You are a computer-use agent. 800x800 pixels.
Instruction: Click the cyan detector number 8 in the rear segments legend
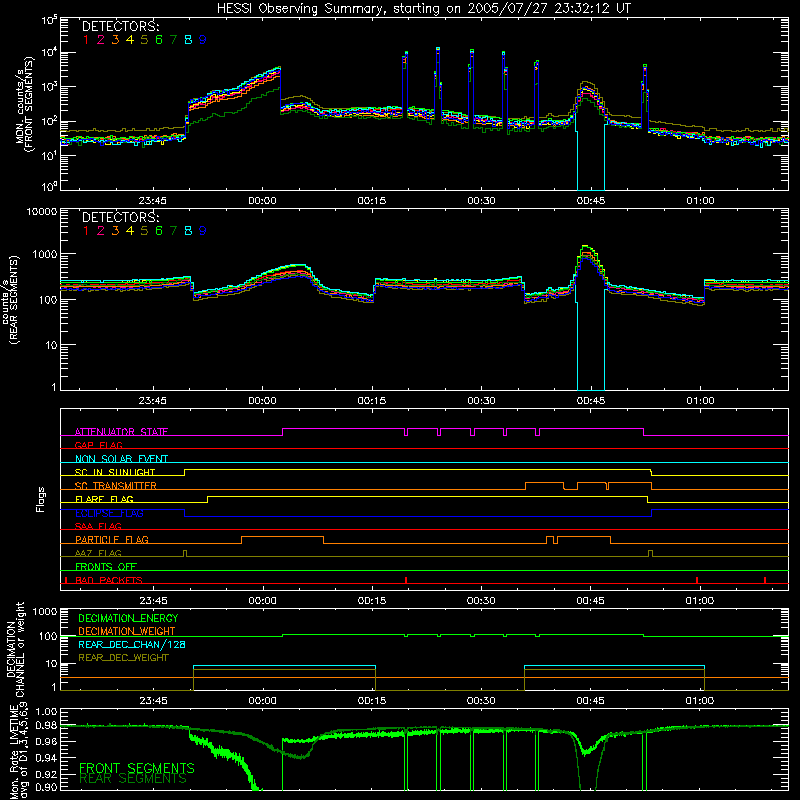[188, 231]
